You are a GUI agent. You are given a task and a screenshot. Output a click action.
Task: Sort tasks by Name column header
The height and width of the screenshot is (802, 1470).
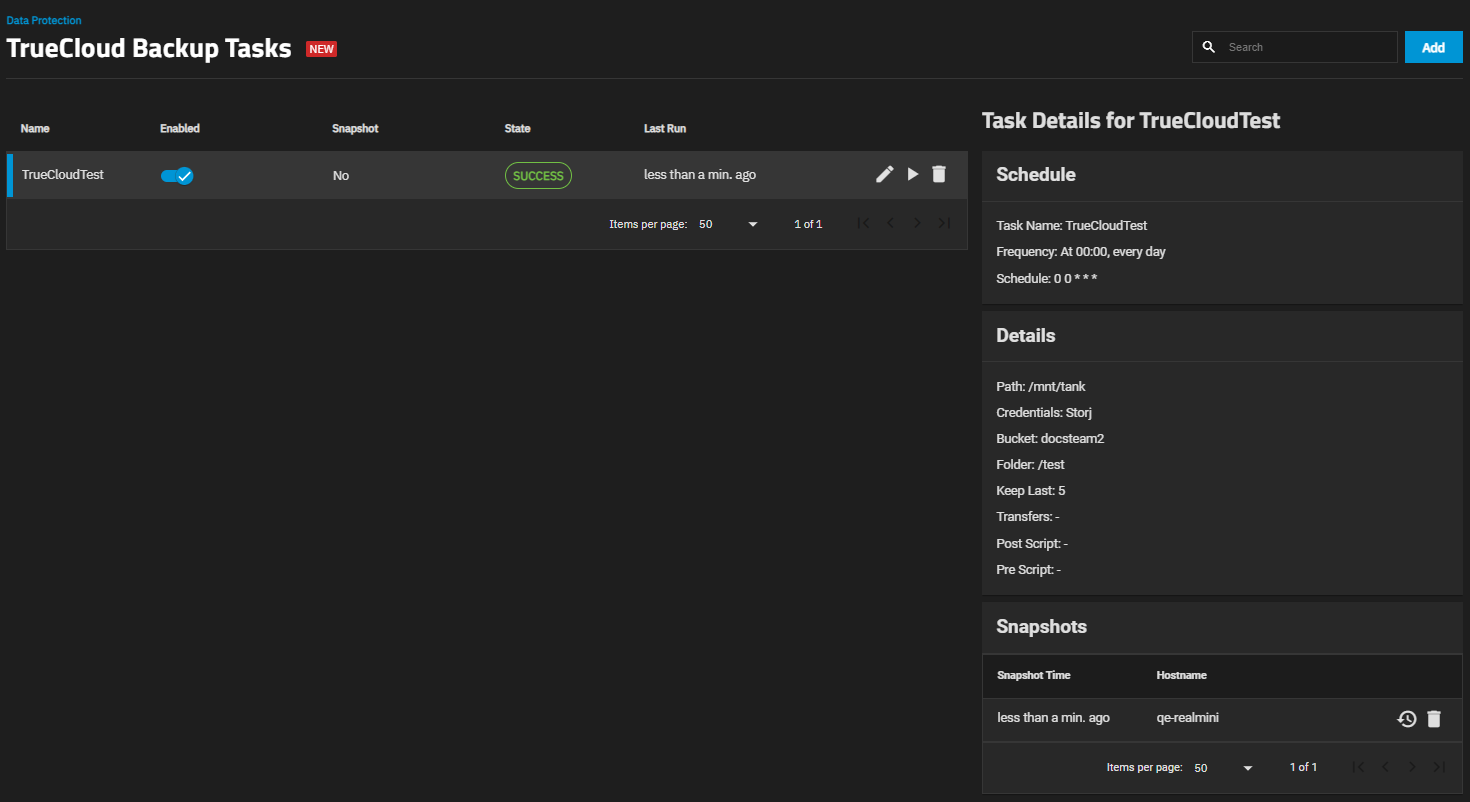[x=35, y=129]
